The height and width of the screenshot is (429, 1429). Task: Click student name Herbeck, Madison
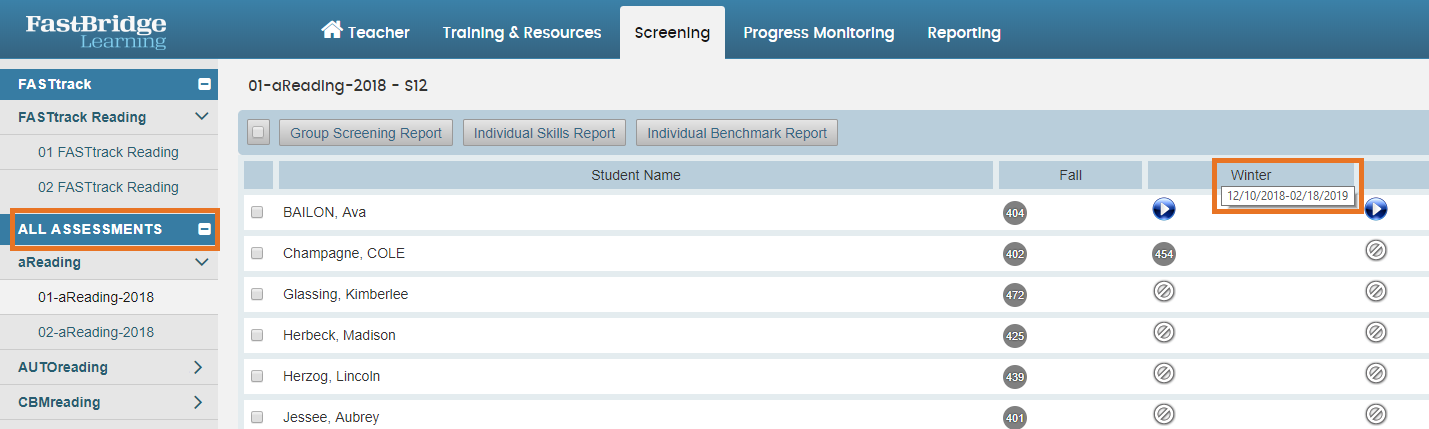tap(340, 335)
